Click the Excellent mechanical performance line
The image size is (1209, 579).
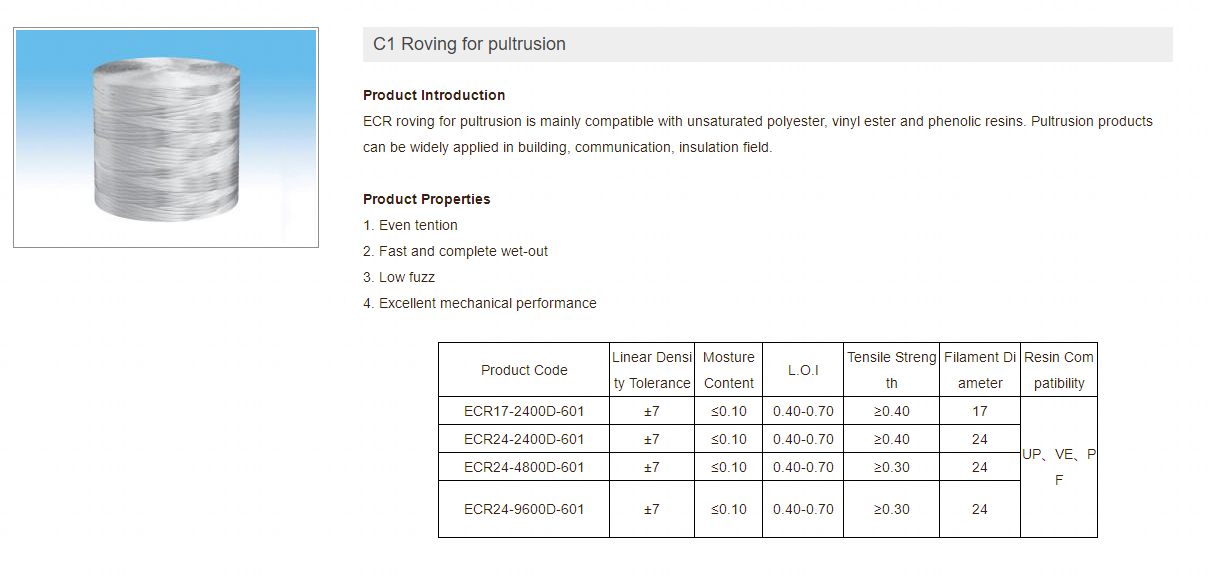click(x=480, y=303)
